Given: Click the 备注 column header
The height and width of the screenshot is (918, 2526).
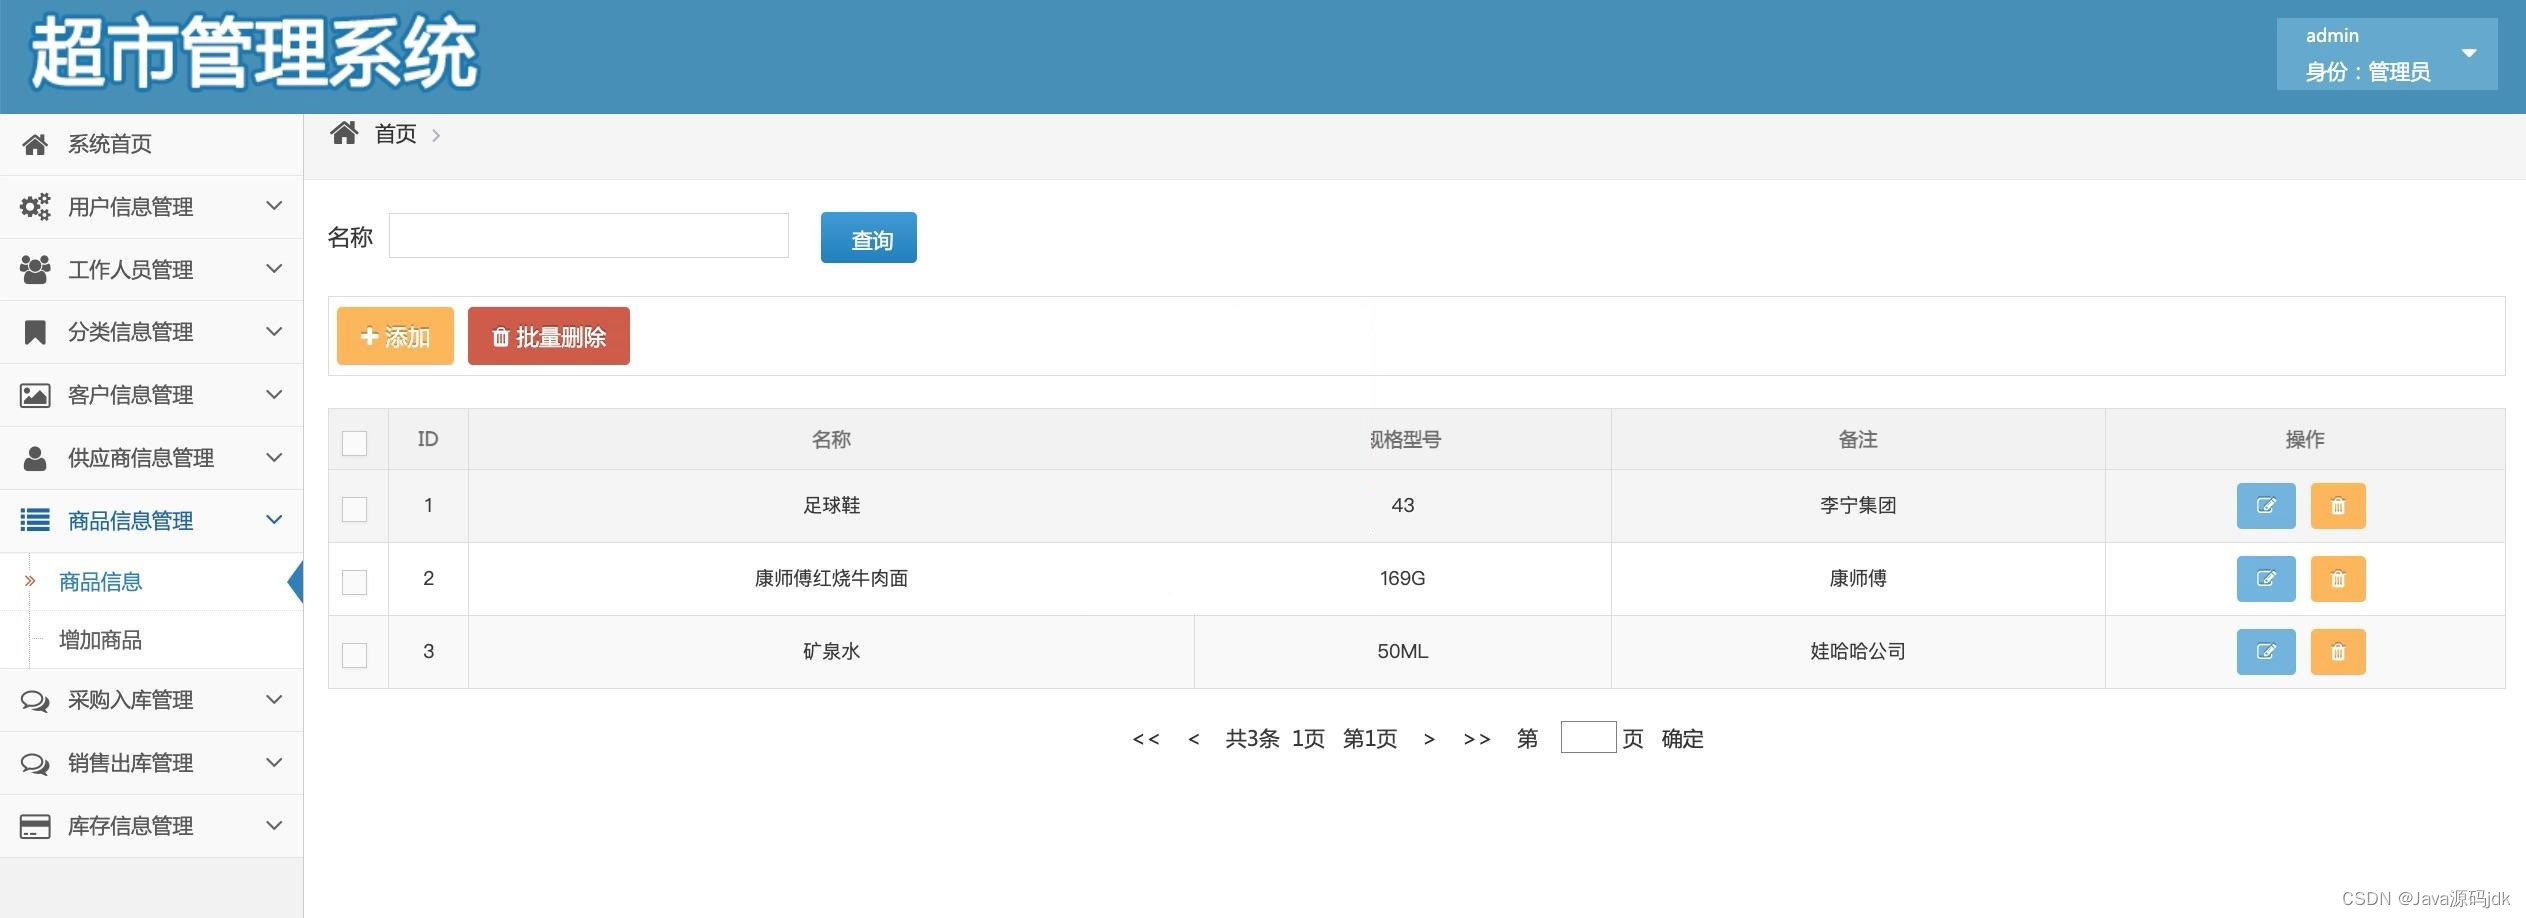Looking at the screenshot, I should 1858,440.
